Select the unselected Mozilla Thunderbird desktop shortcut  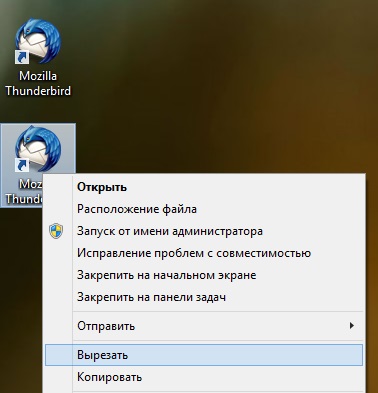pos(38,57)
